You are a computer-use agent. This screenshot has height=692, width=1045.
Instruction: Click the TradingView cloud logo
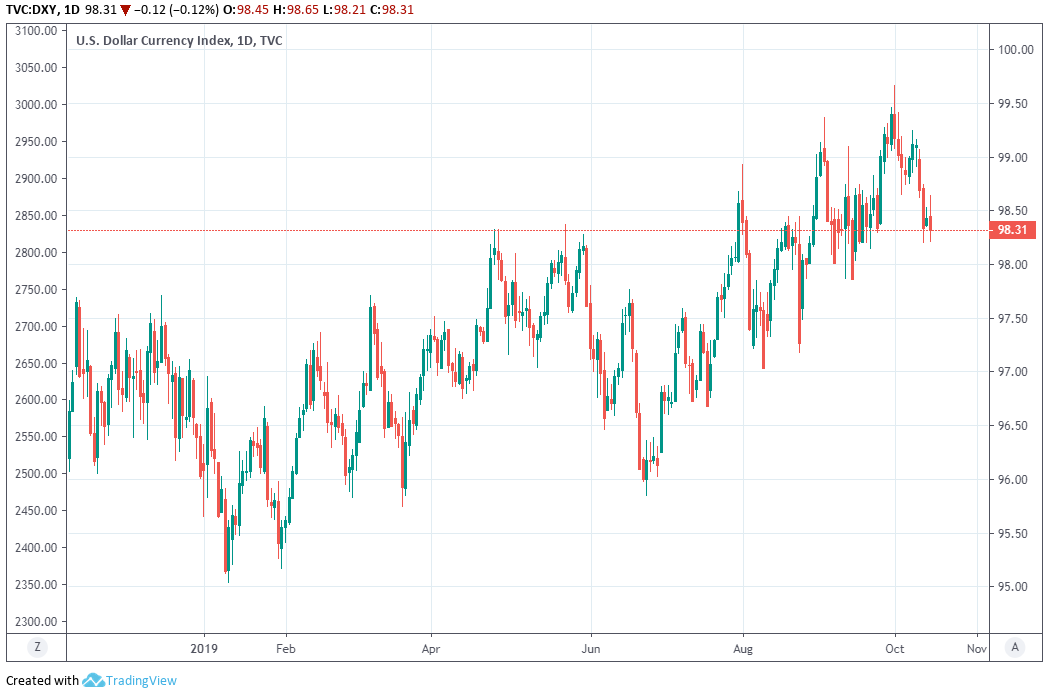tap(93, 681)
